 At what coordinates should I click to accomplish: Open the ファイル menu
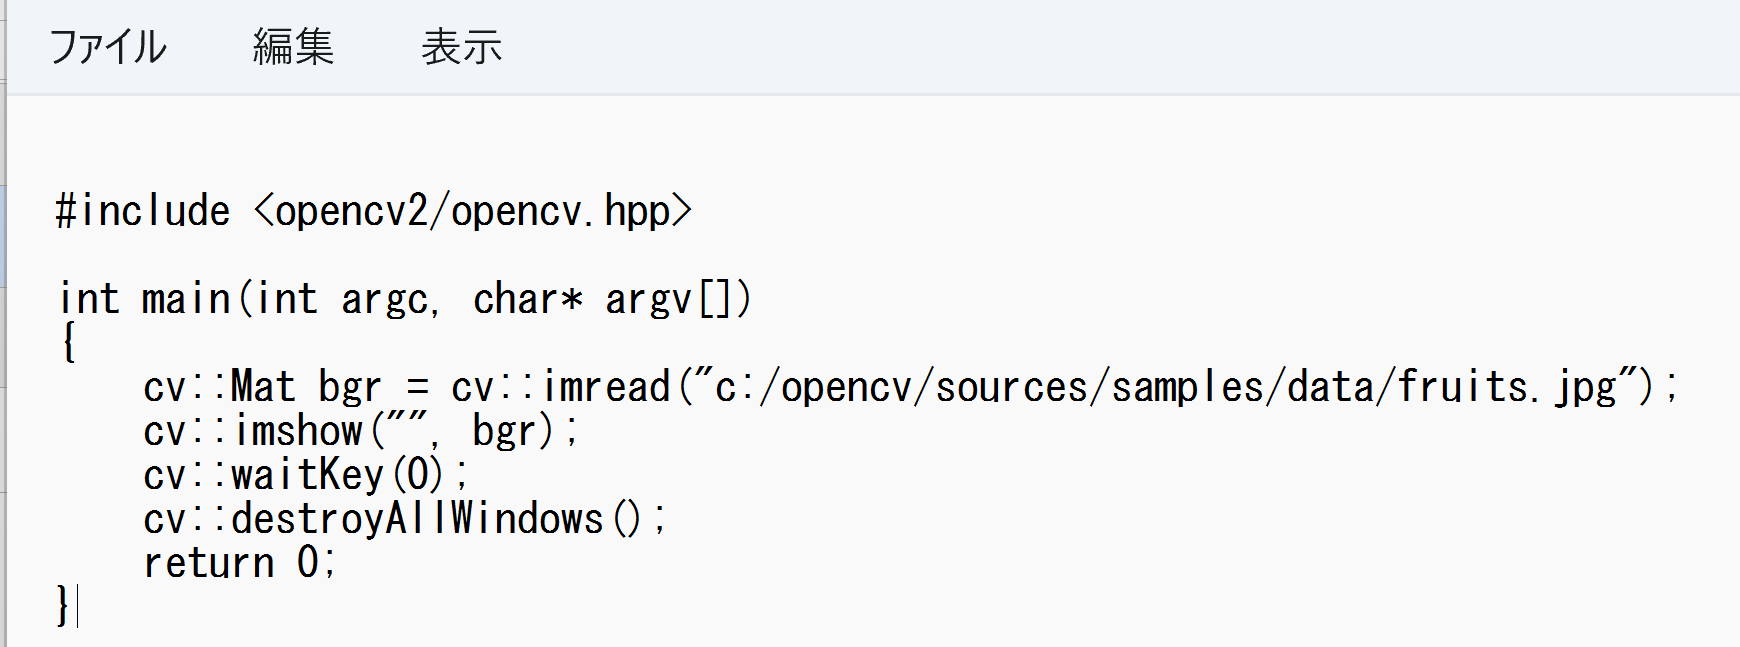point(108,47)
